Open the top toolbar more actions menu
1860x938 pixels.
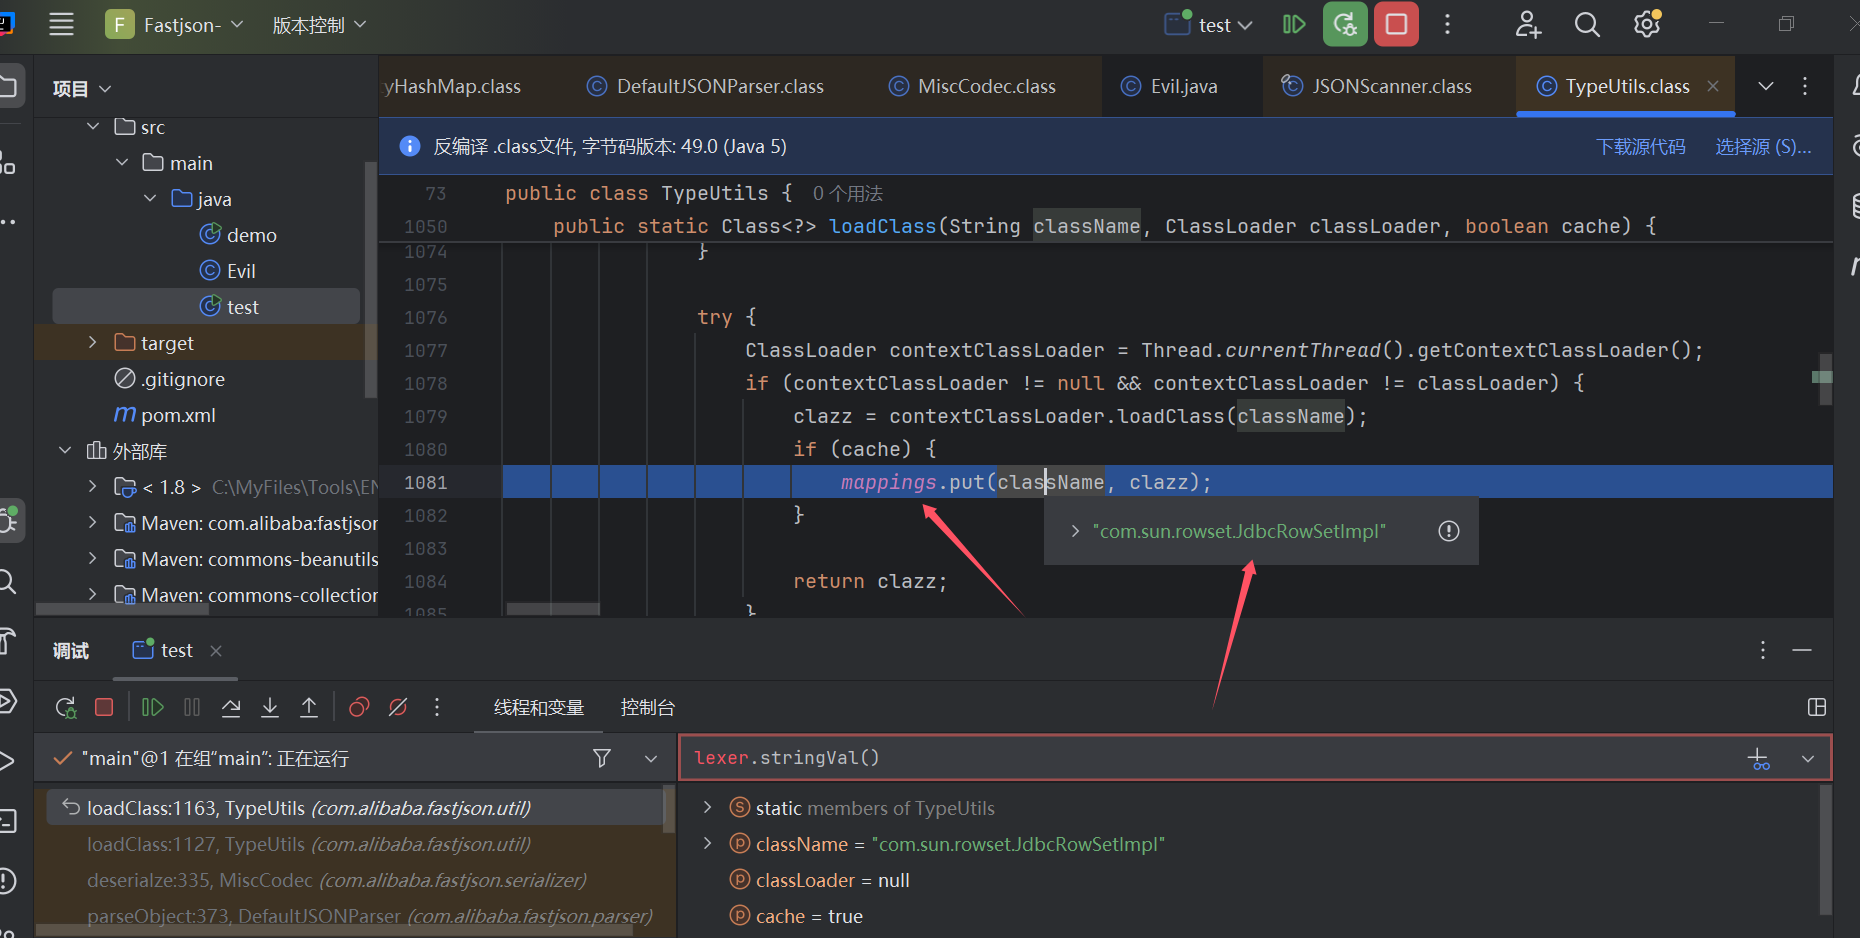click(x=1447, y=25)
